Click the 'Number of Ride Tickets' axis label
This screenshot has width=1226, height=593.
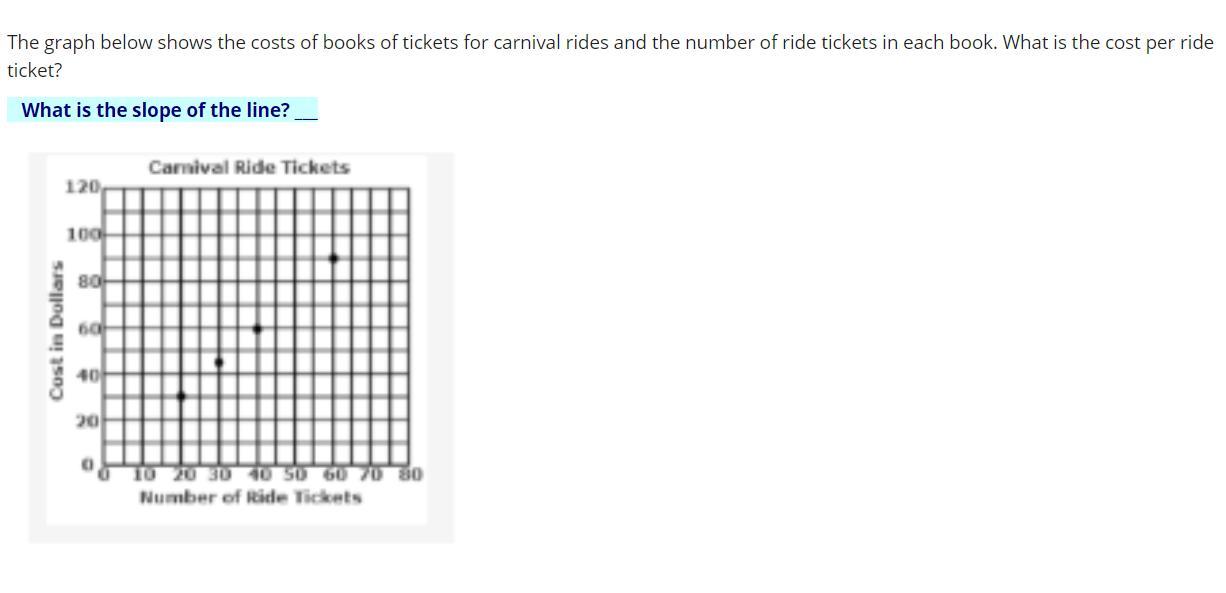[250, 497]
